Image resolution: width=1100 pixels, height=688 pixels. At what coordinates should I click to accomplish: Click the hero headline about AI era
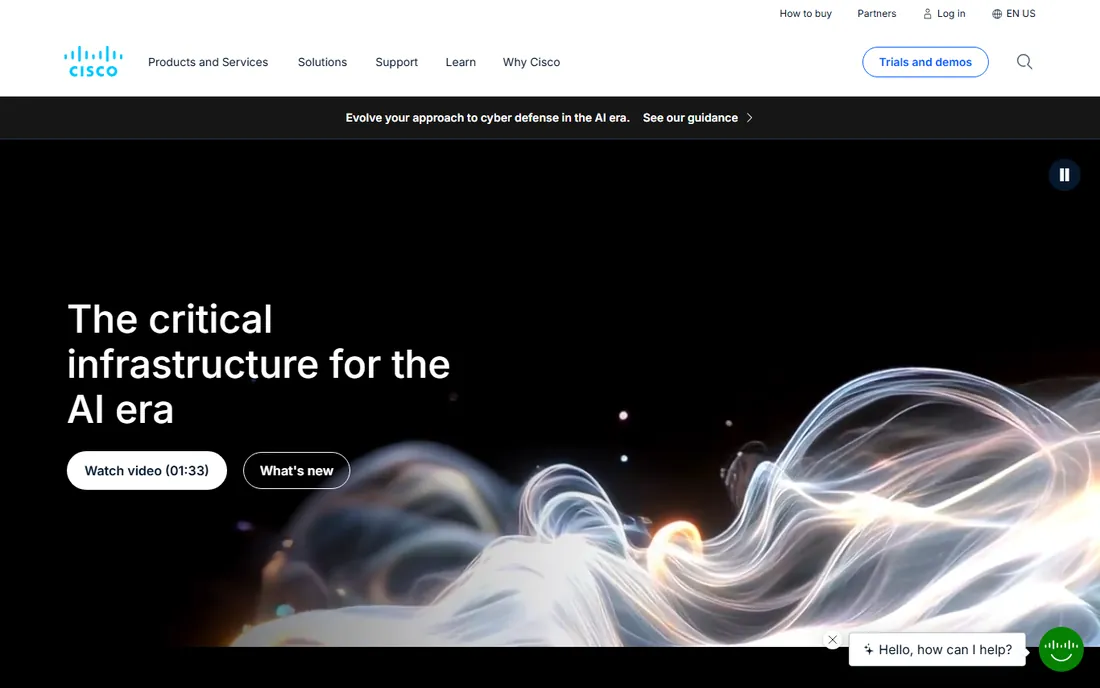coord(258,364)
